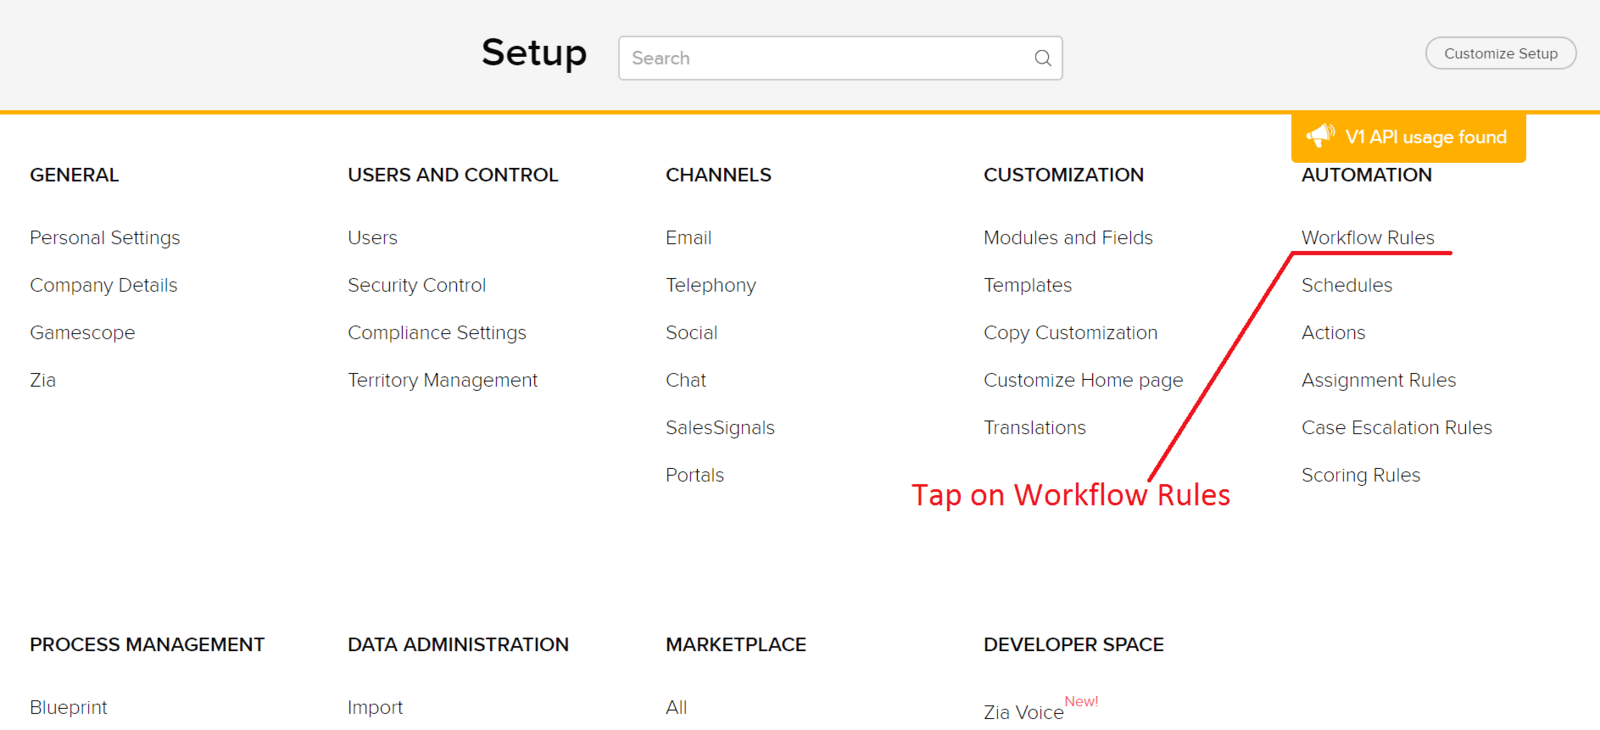Screen dimensions: 1600x730
Task: Open Customize Setup
Action: click(1500, 54)
